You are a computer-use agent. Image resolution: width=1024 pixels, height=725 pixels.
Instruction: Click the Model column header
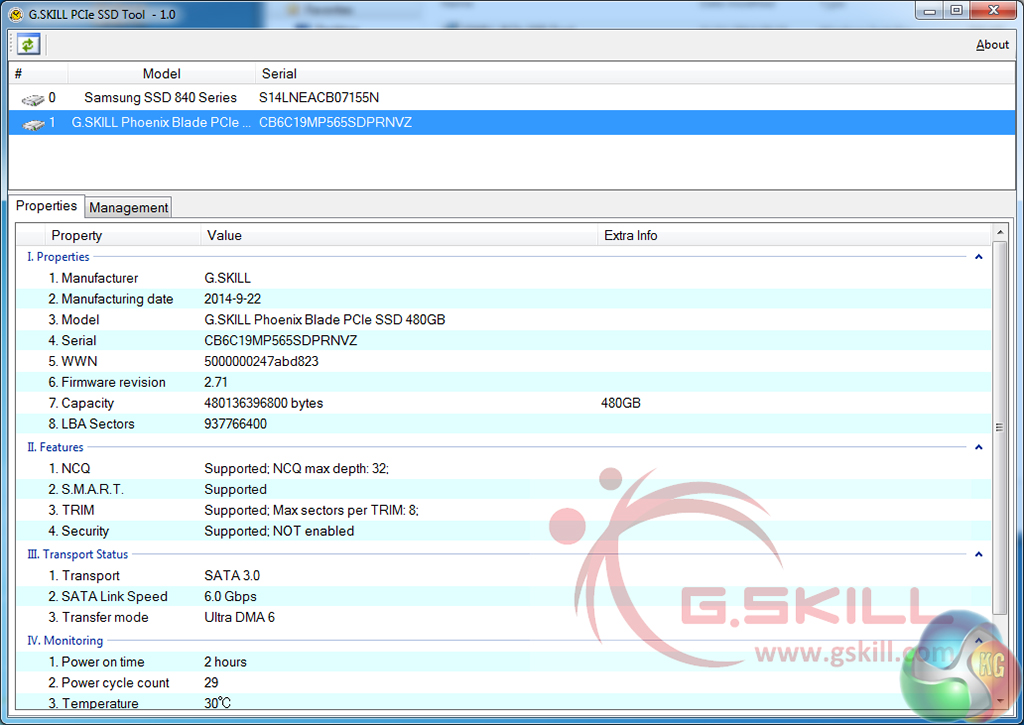161,74
